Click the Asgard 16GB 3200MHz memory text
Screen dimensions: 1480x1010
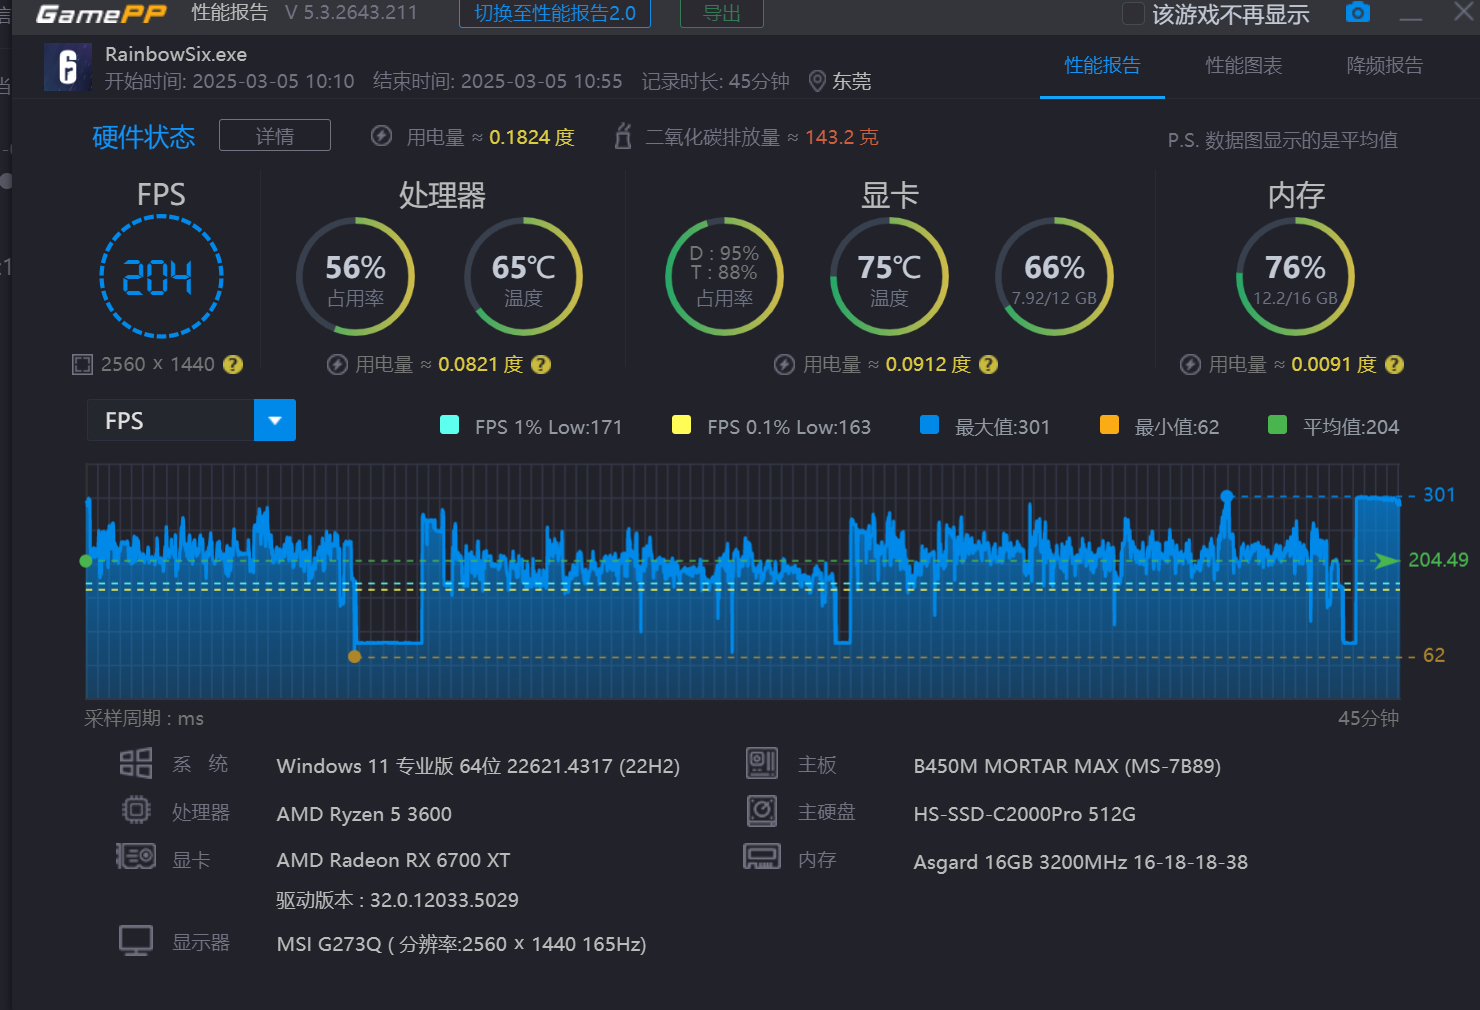click(1080, 862)
